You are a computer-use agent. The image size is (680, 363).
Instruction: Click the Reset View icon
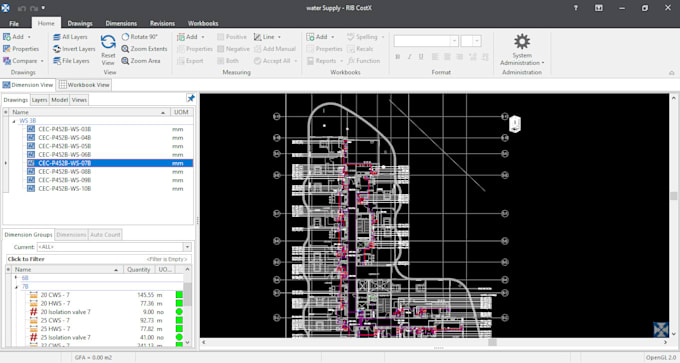(108, 42)
